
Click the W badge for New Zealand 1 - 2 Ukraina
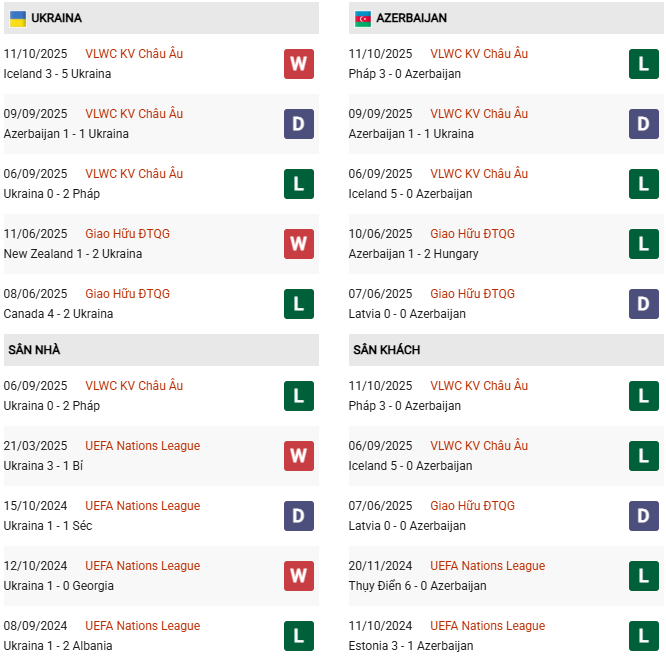(298, 244)
